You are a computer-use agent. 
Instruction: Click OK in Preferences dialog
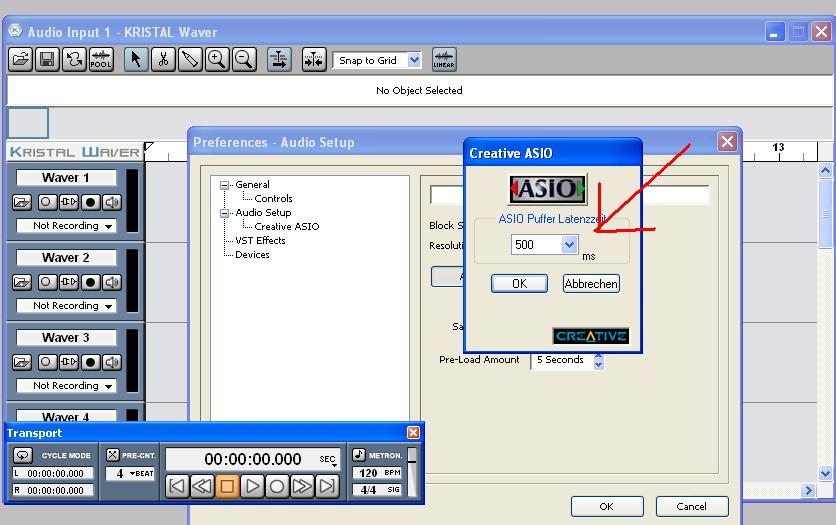(x=607, y=506)
